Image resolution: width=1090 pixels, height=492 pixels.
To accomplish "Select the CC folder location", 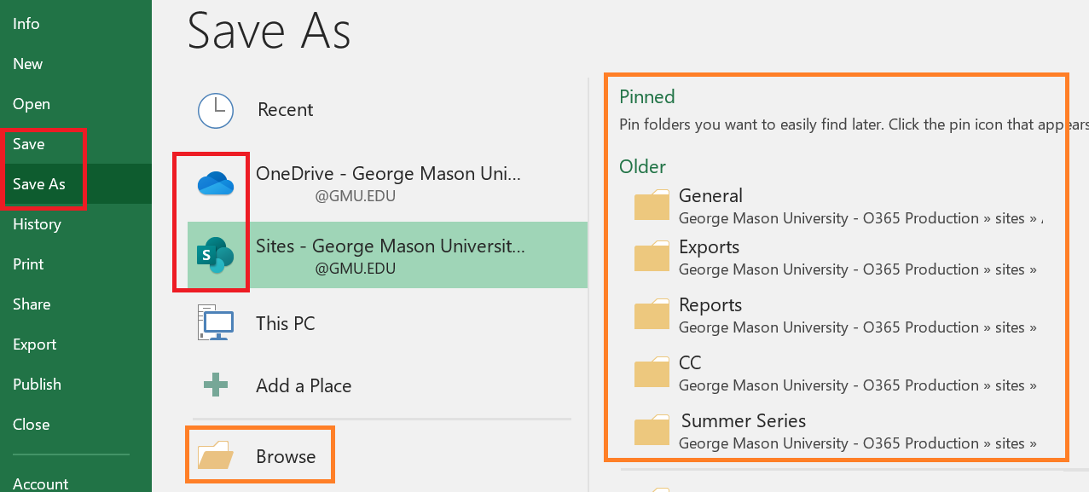I will pos(690,363).
